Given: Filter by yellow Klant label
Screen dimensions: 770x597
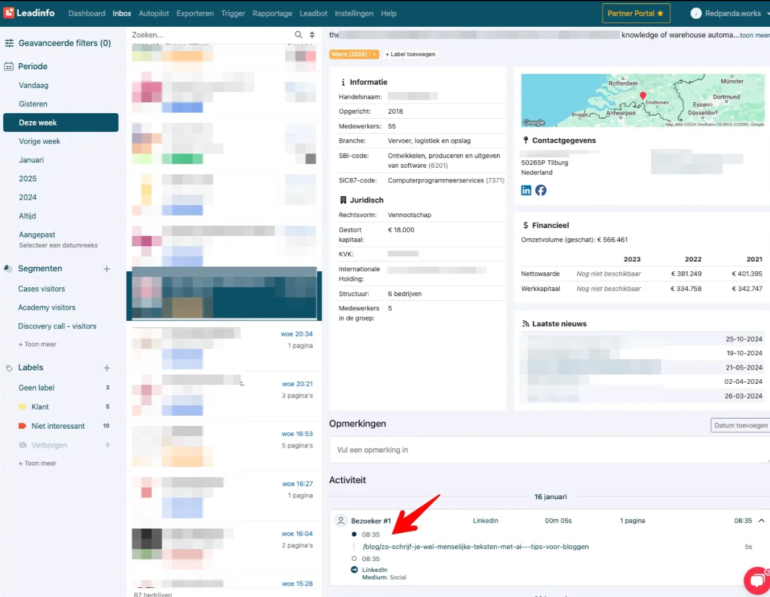Looking at the screenshot, I should [40, 407].
